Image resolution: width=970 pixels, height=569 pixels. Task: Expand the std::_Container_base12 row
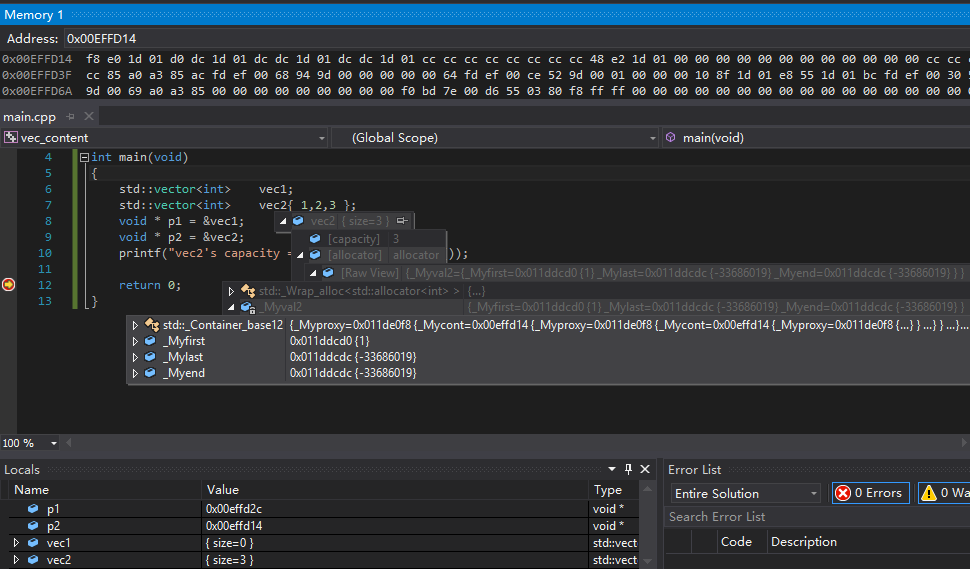pos(135,325)
